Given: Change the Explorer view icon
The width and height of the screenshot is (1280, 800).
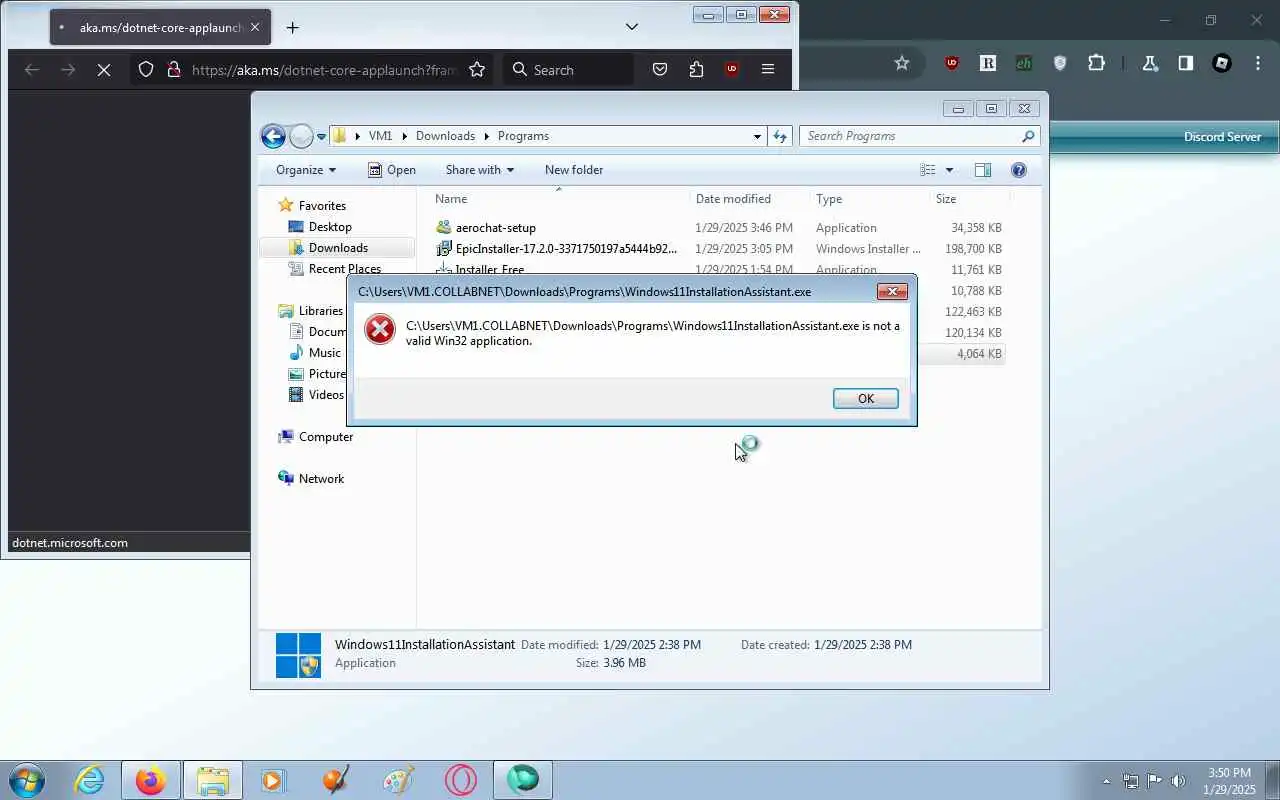Looking at the screenshot, I should click(928, 170).
